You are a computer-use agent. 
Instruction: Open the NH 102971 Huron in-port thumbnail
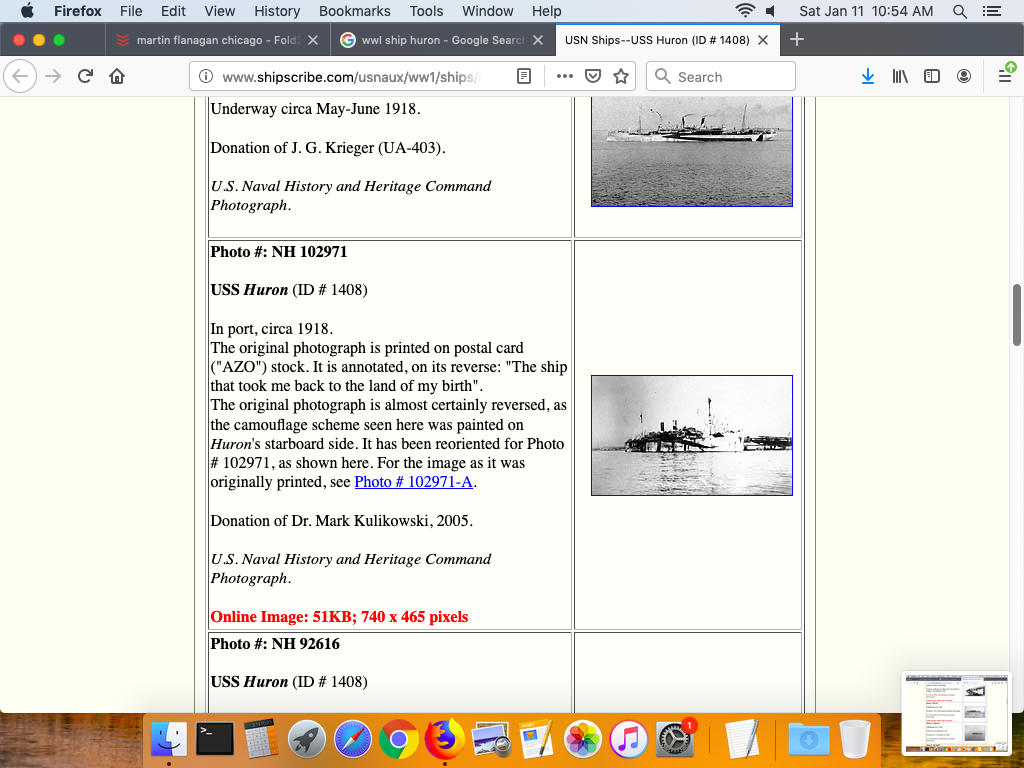(691, 435)
